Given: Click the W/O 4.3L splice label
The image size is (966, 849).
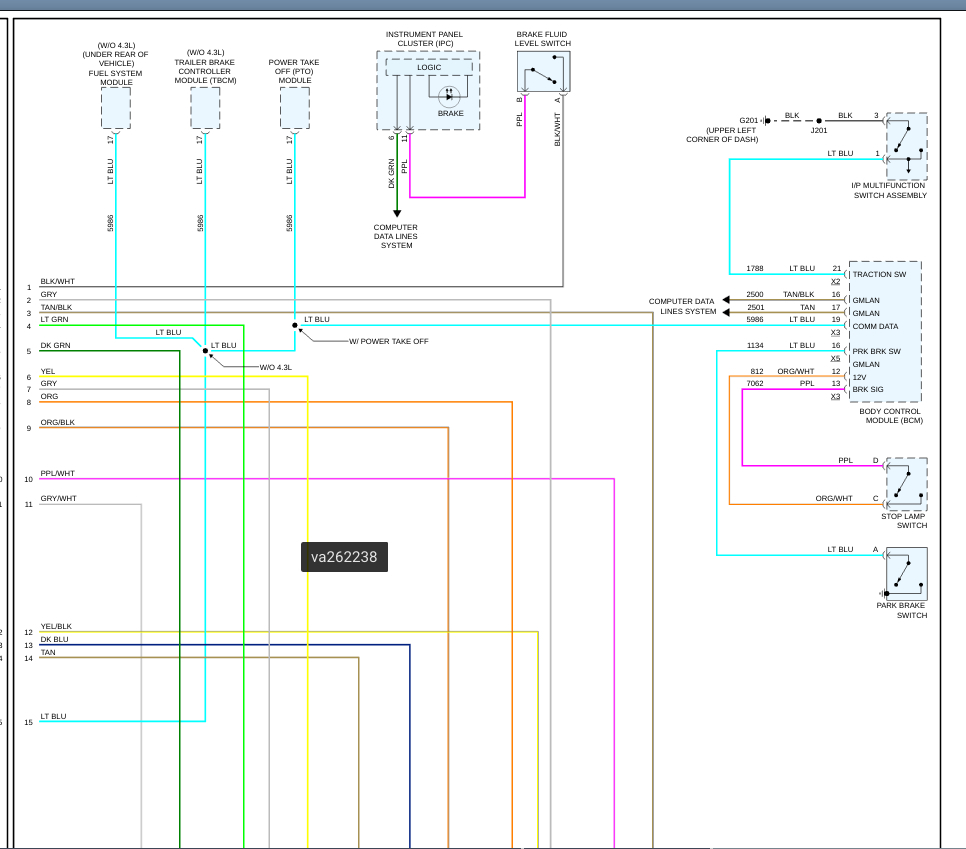Looking at the screenshot, I should (x=275, y=367).
